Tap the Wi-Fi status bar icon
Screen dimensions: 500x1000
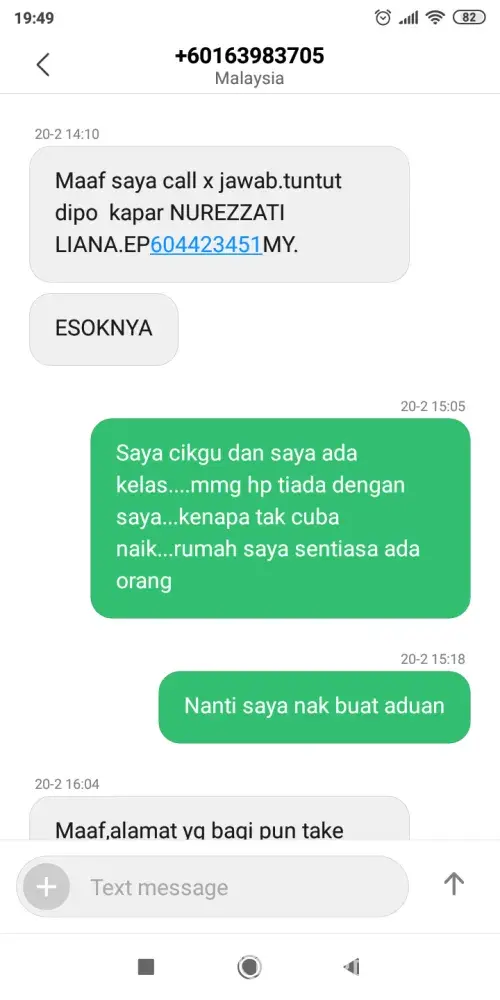pos(436,18)
